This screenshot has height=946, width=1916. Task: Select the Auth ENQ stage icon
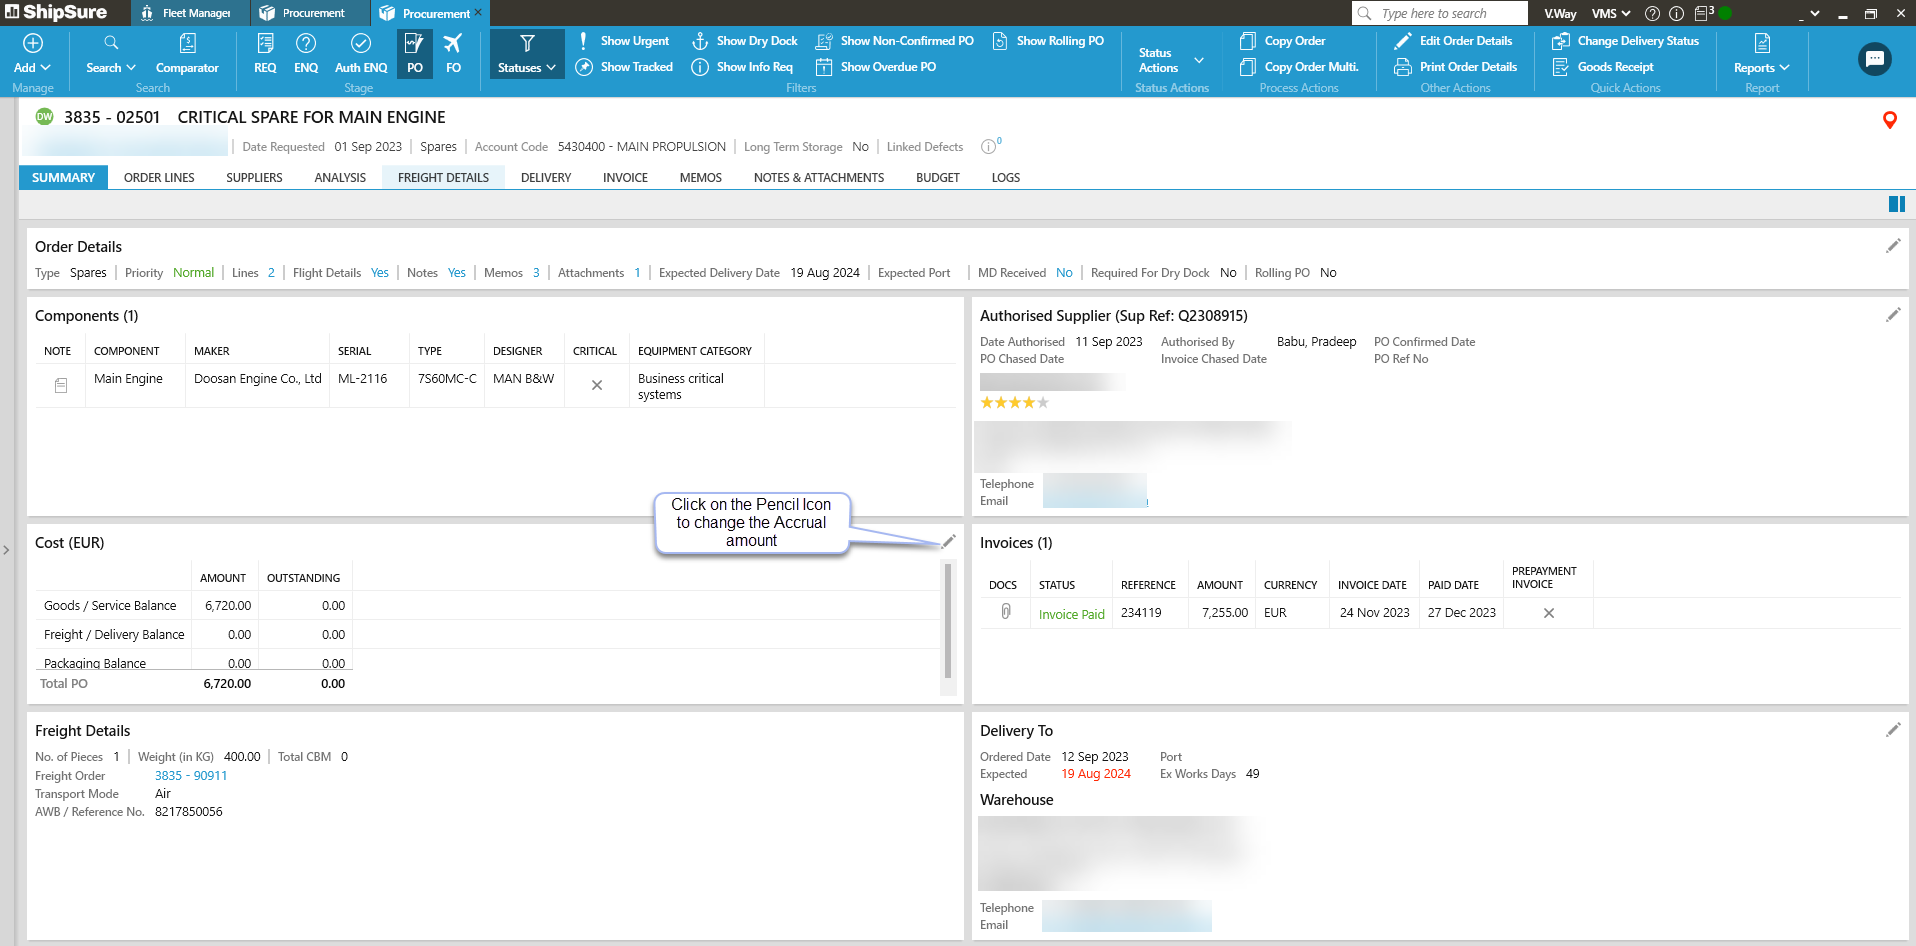point(360,53)
